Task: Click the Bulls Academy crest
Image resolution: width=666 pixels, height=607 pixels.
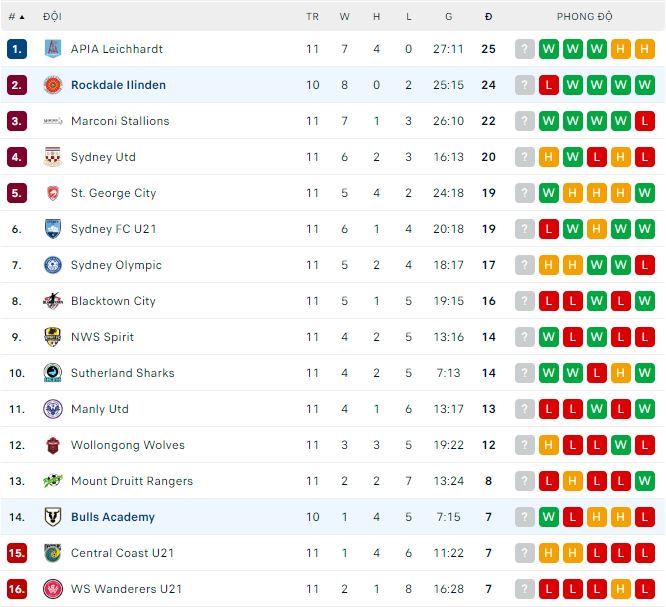Action: tap(53, 517)
